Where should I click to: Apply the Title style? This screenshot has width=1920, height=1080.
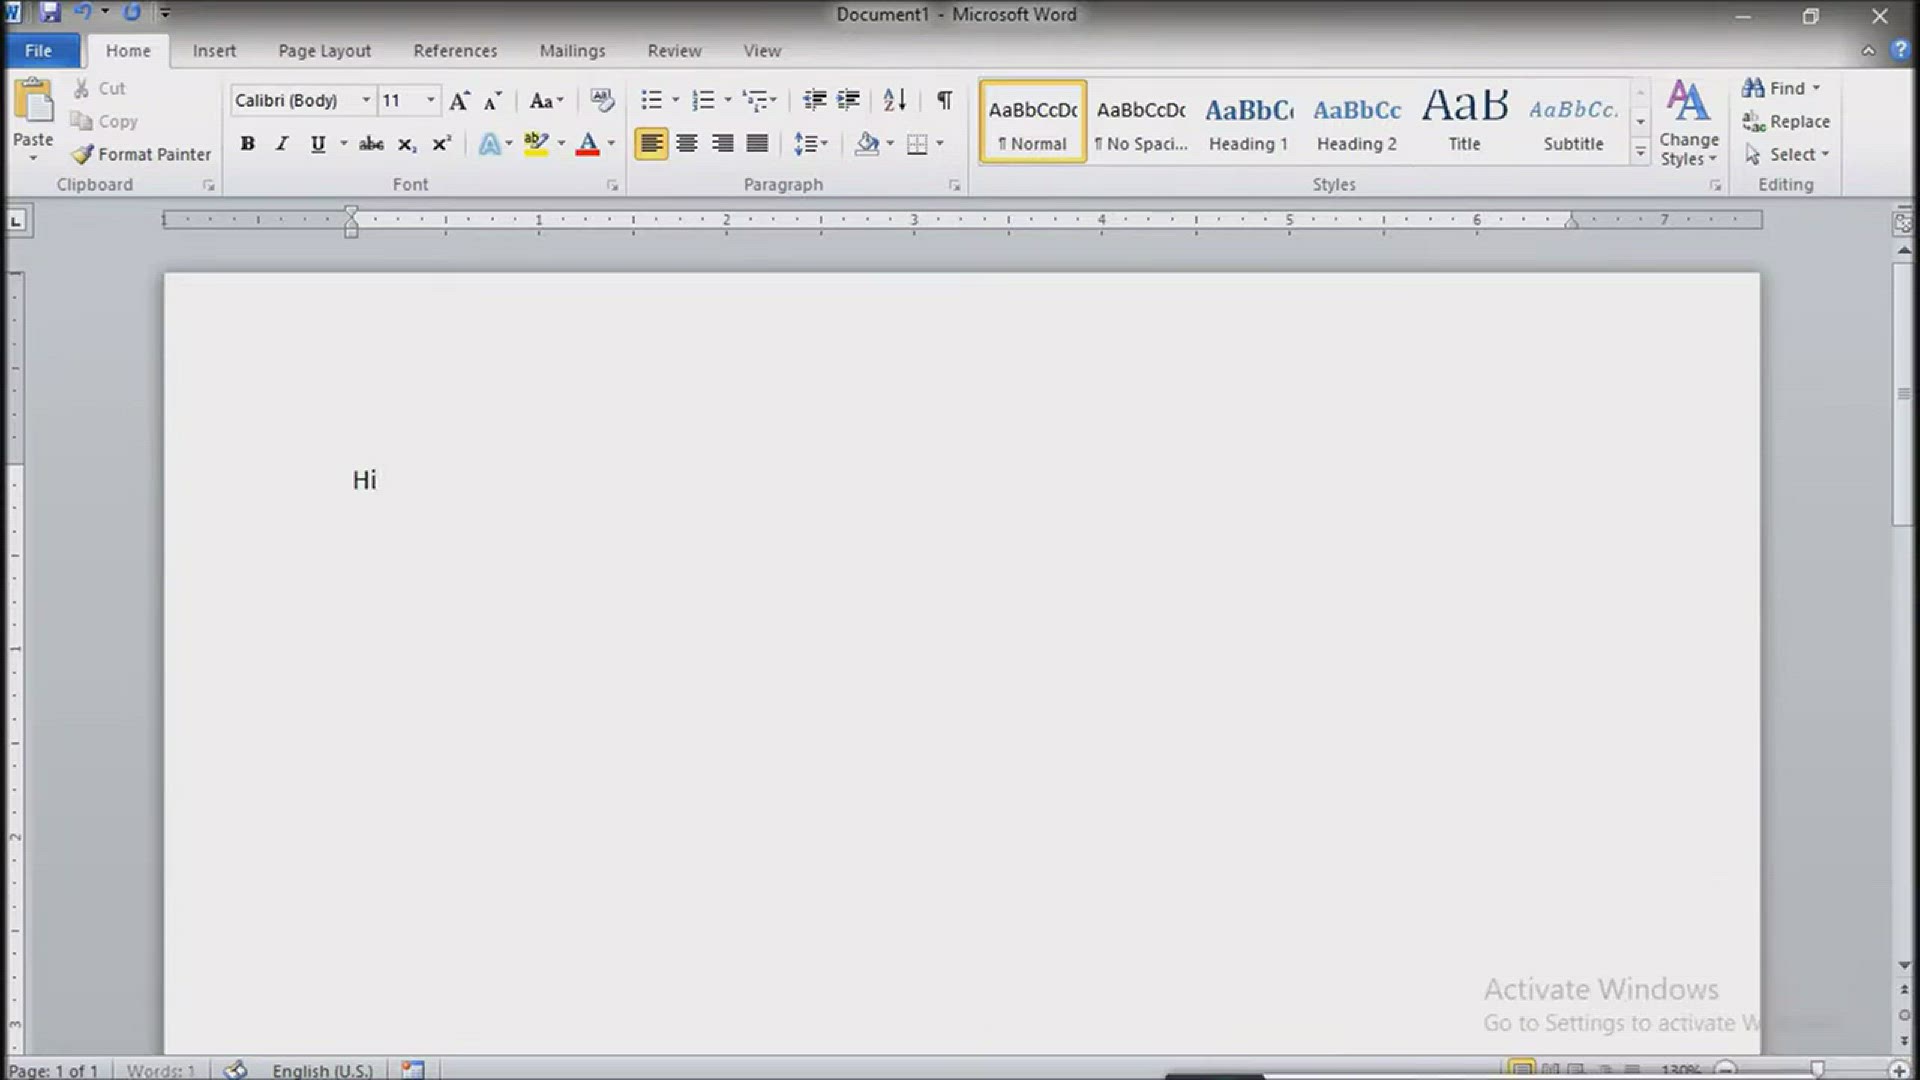[x=1465, y=122]
